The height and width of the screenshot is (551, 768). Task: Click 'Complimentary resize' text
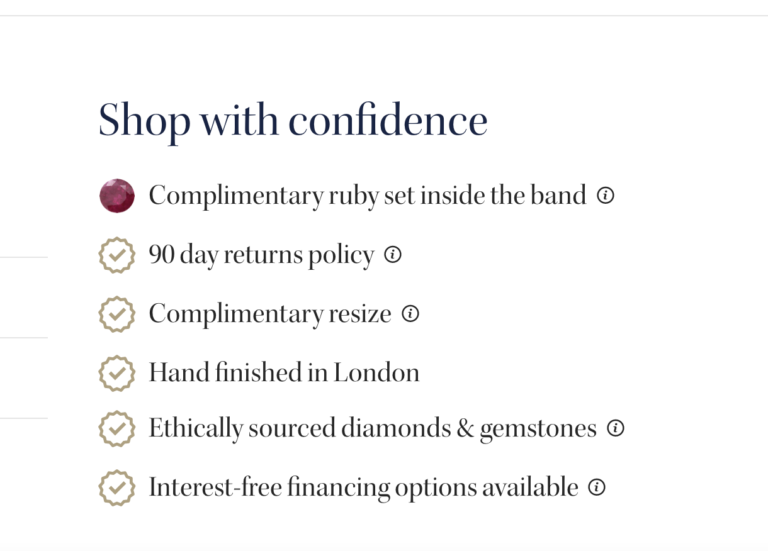270,314
